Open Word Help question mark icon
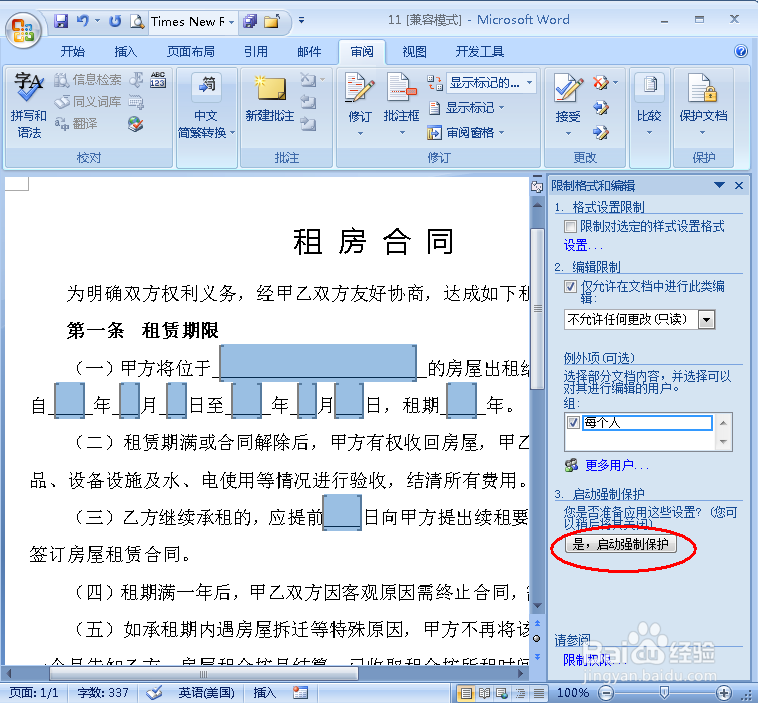This screenshot has height=703, width=758. point(741,51)
